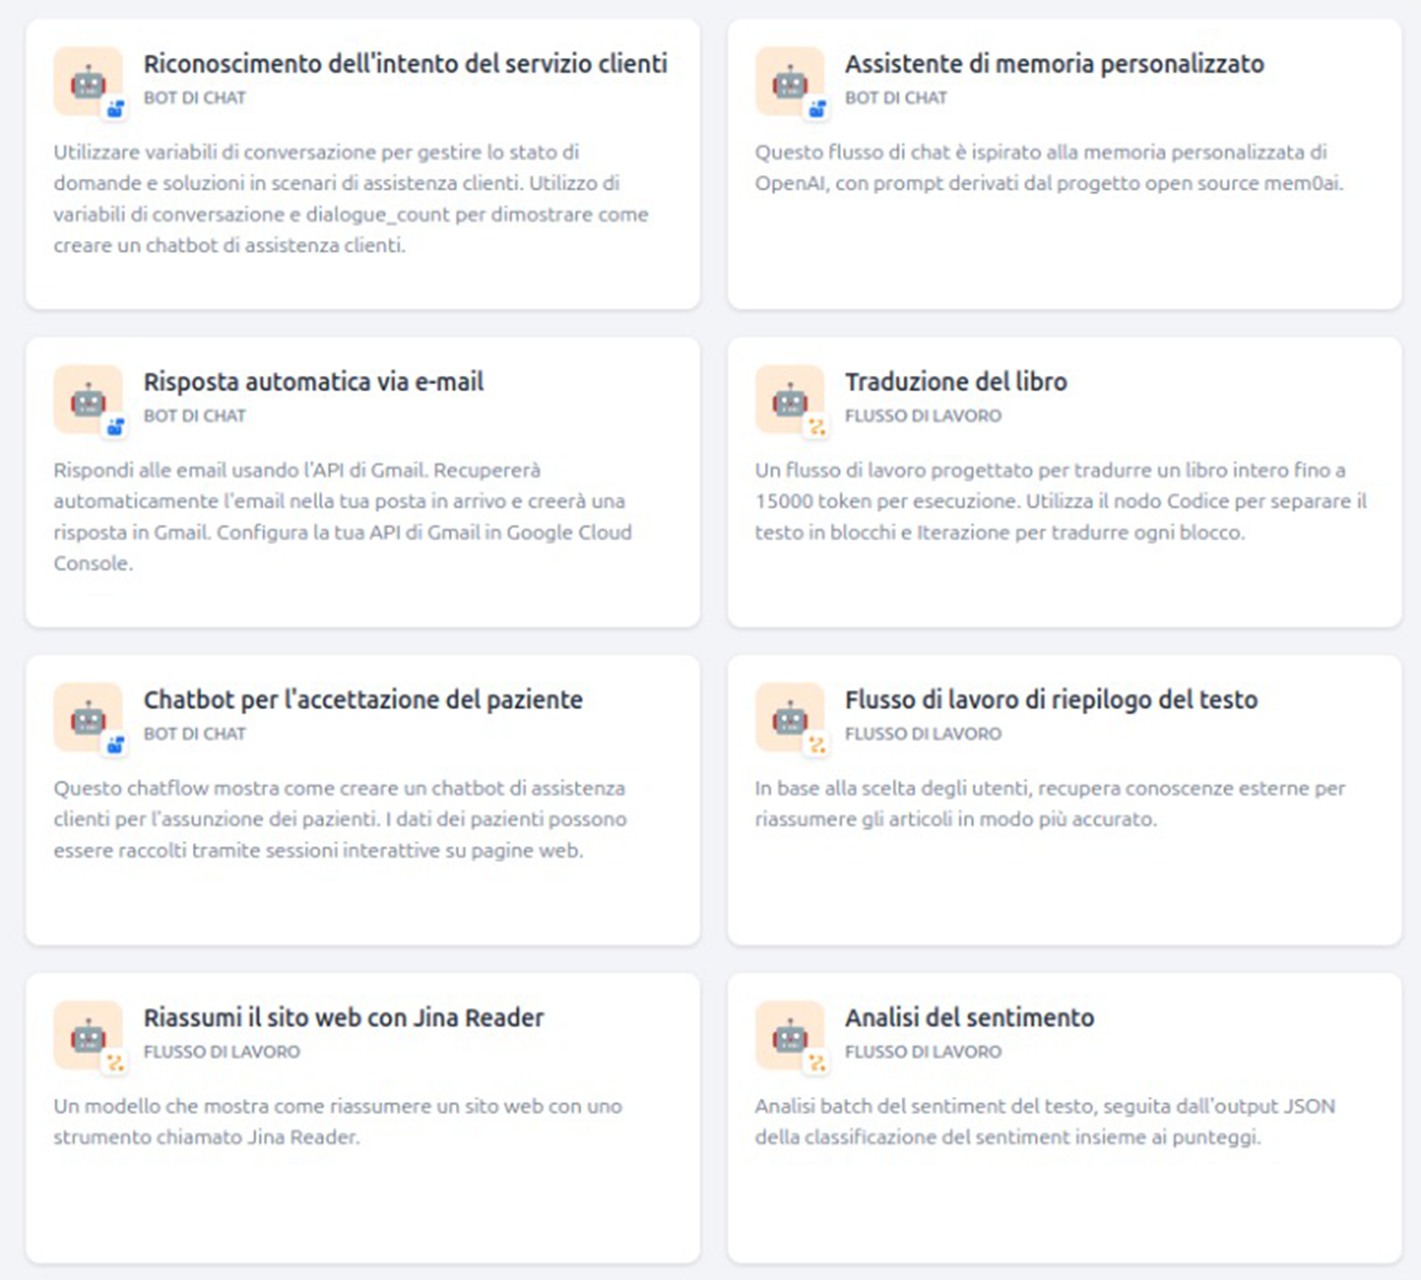
Task: Select Flusso di lavoro di riepilogo del testo title
Action: [1051, 700]
